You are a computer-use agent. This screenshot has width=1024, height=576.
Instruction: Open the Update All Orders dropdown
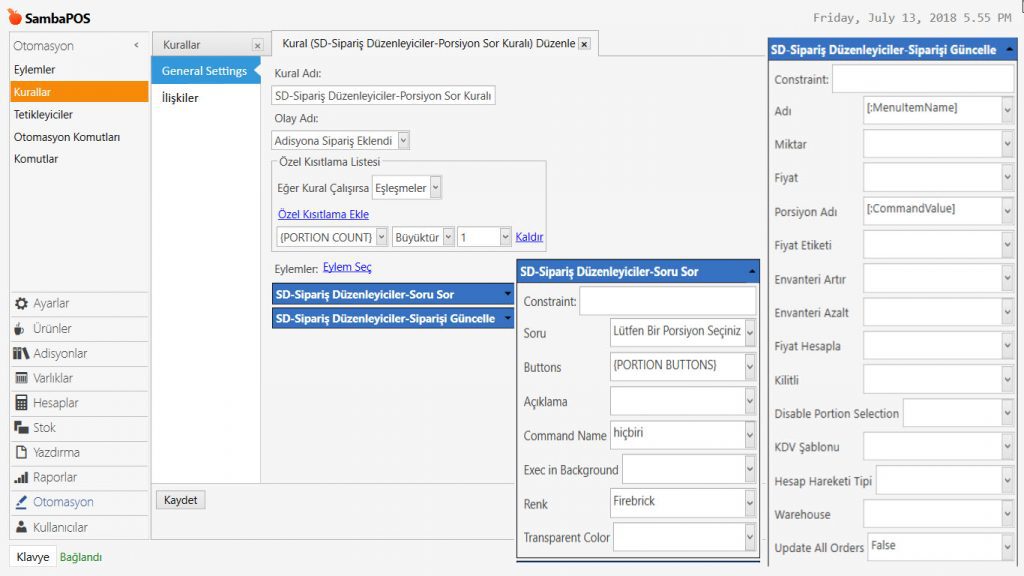1007,548
